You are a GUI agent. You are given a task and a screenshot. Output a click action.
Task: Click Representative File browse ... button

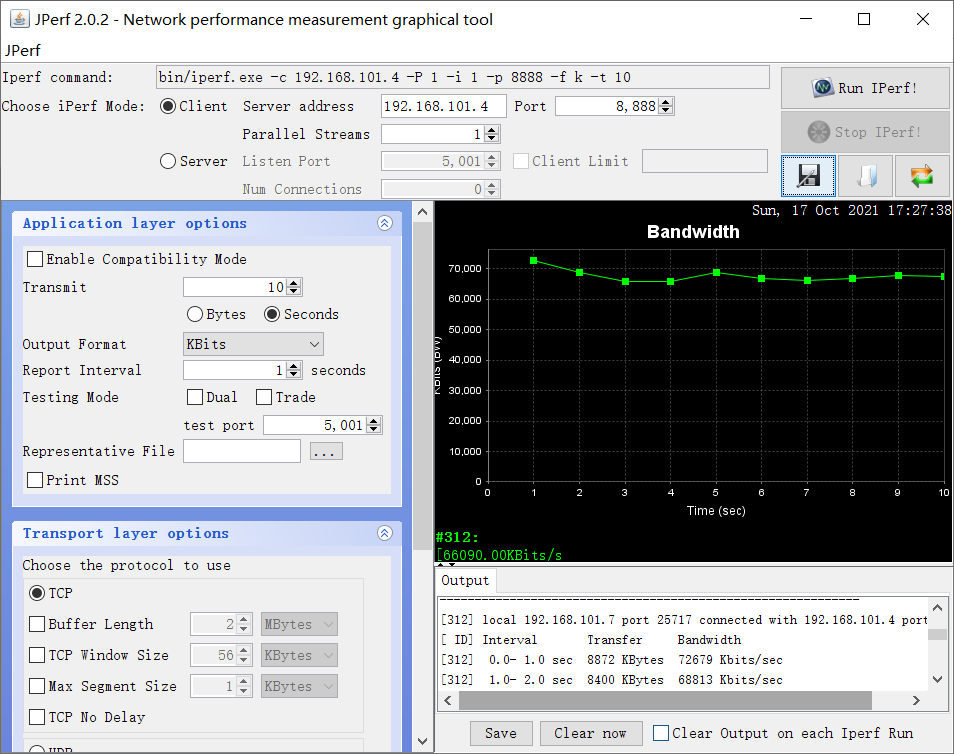coord(326,451)
